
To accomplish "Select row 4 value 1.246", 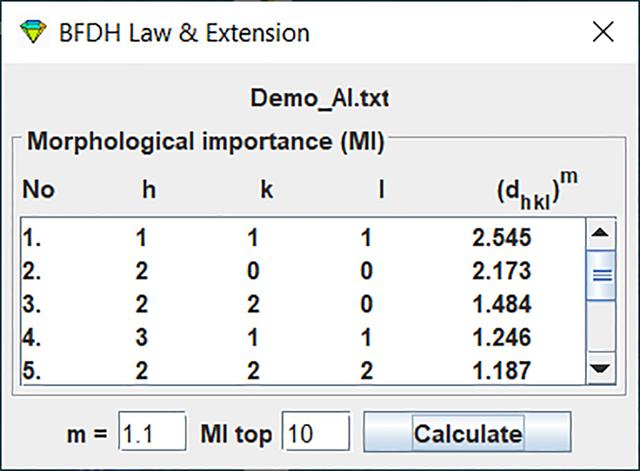I will (502, 338).
